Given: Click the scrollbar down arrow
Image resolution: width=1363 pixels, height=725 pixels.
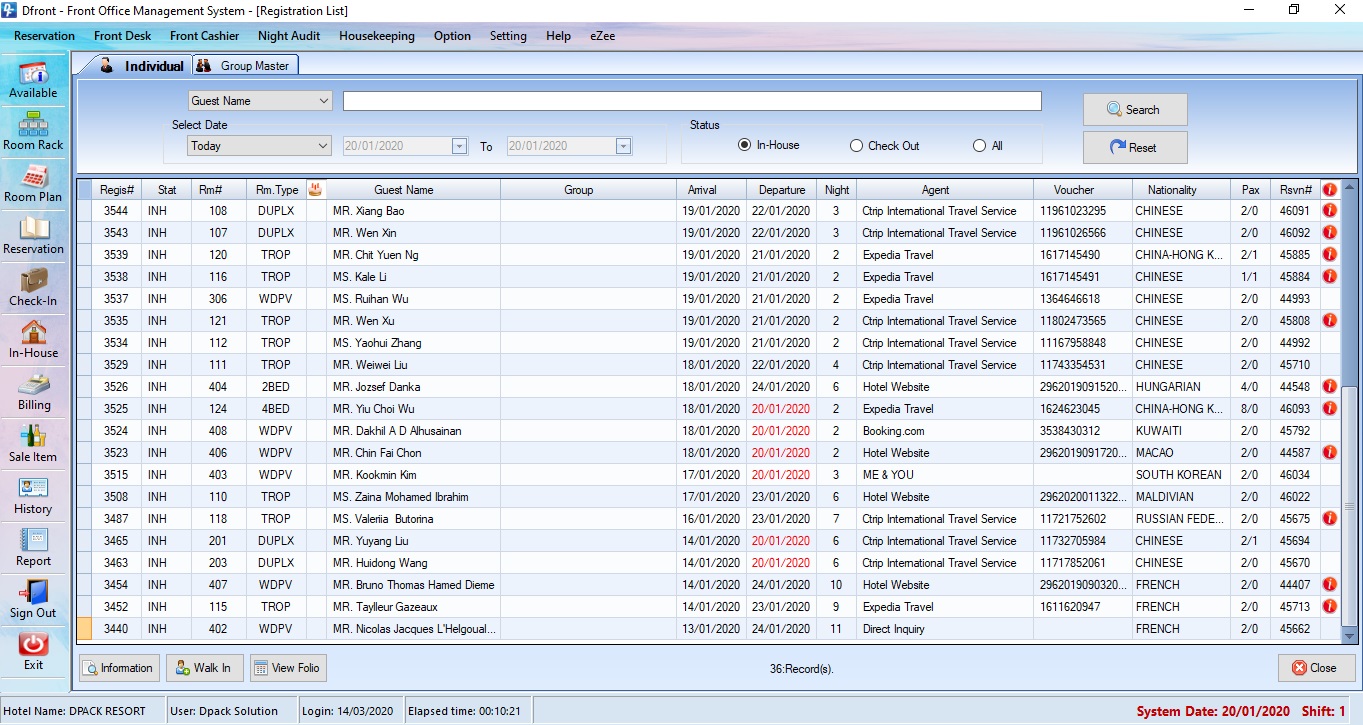Looking at the screenshot, I should (1349, 636).
